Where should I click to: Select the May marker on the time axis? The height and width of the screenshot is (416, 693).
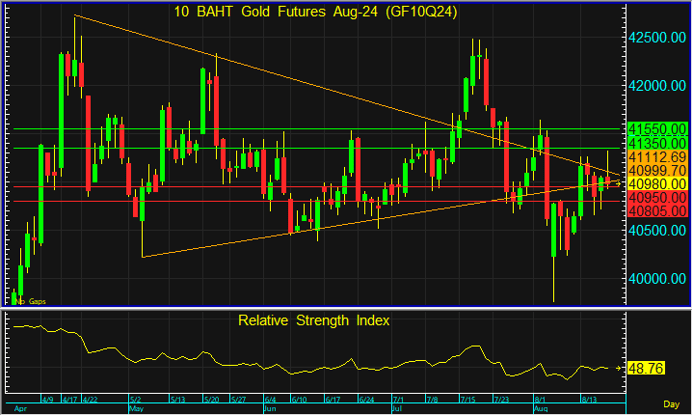tap(138, 410)
